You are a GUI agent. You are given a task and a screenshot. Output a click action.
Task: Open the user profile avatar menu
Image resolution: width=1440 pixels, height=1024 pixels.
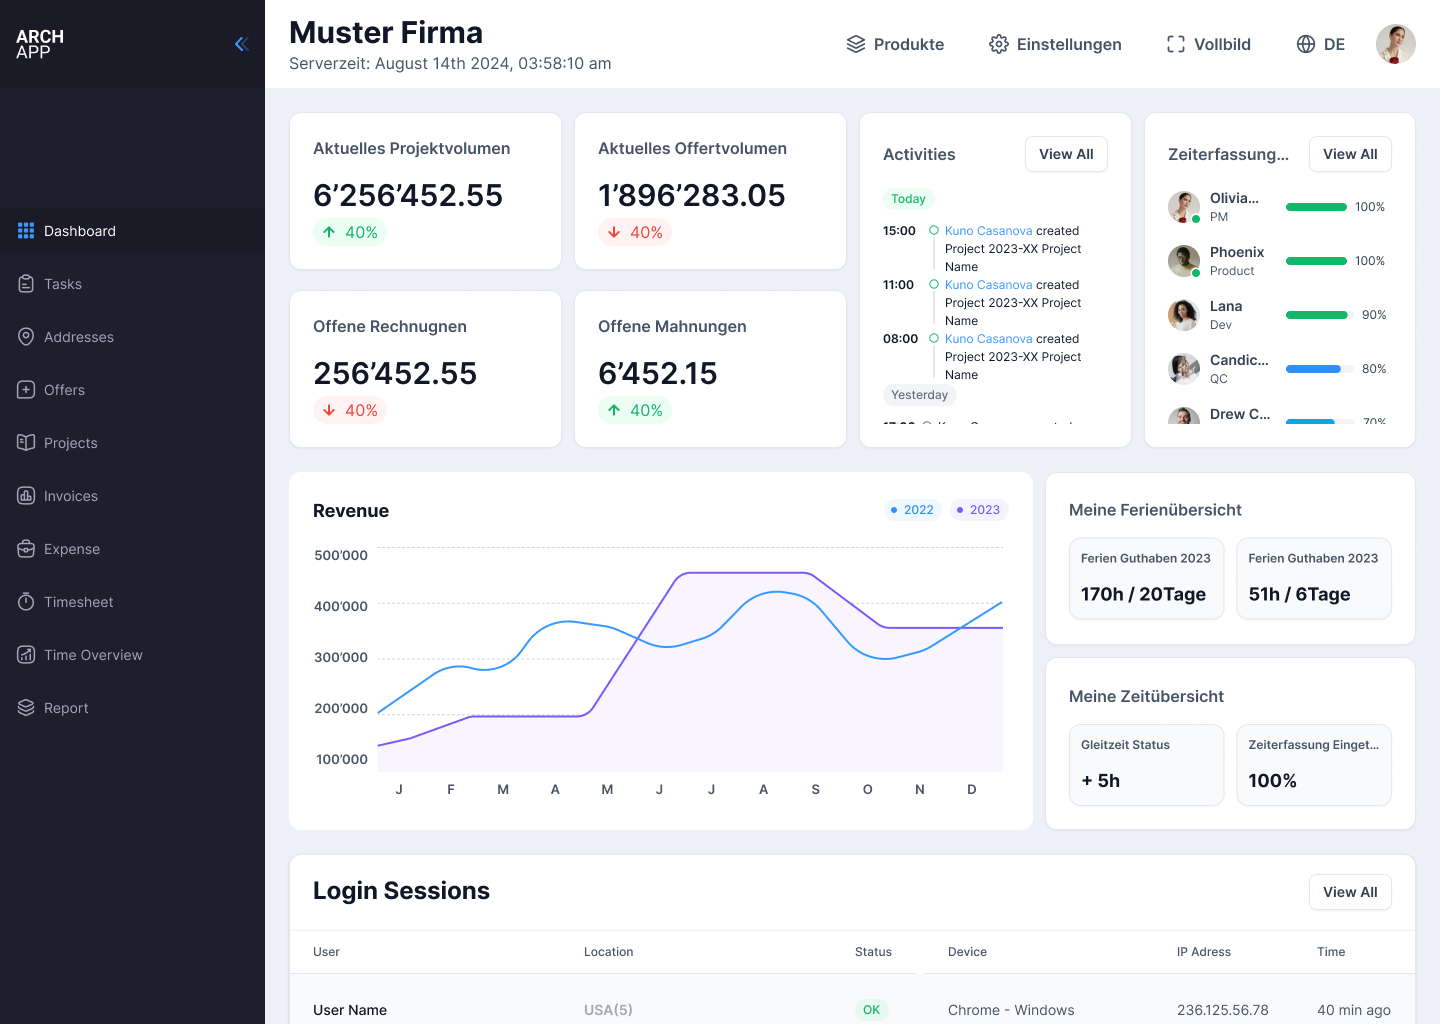click(1395, 44)
